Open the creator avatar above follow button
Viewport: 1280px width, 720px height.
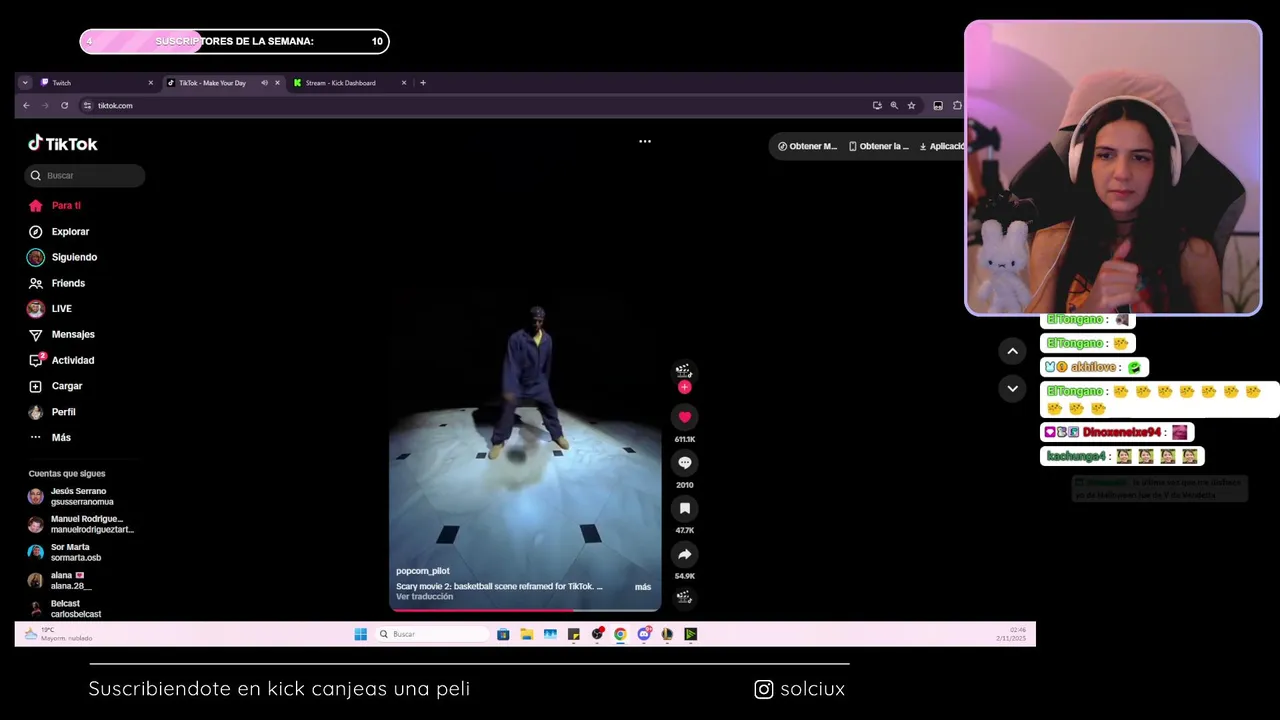(684, 370)
